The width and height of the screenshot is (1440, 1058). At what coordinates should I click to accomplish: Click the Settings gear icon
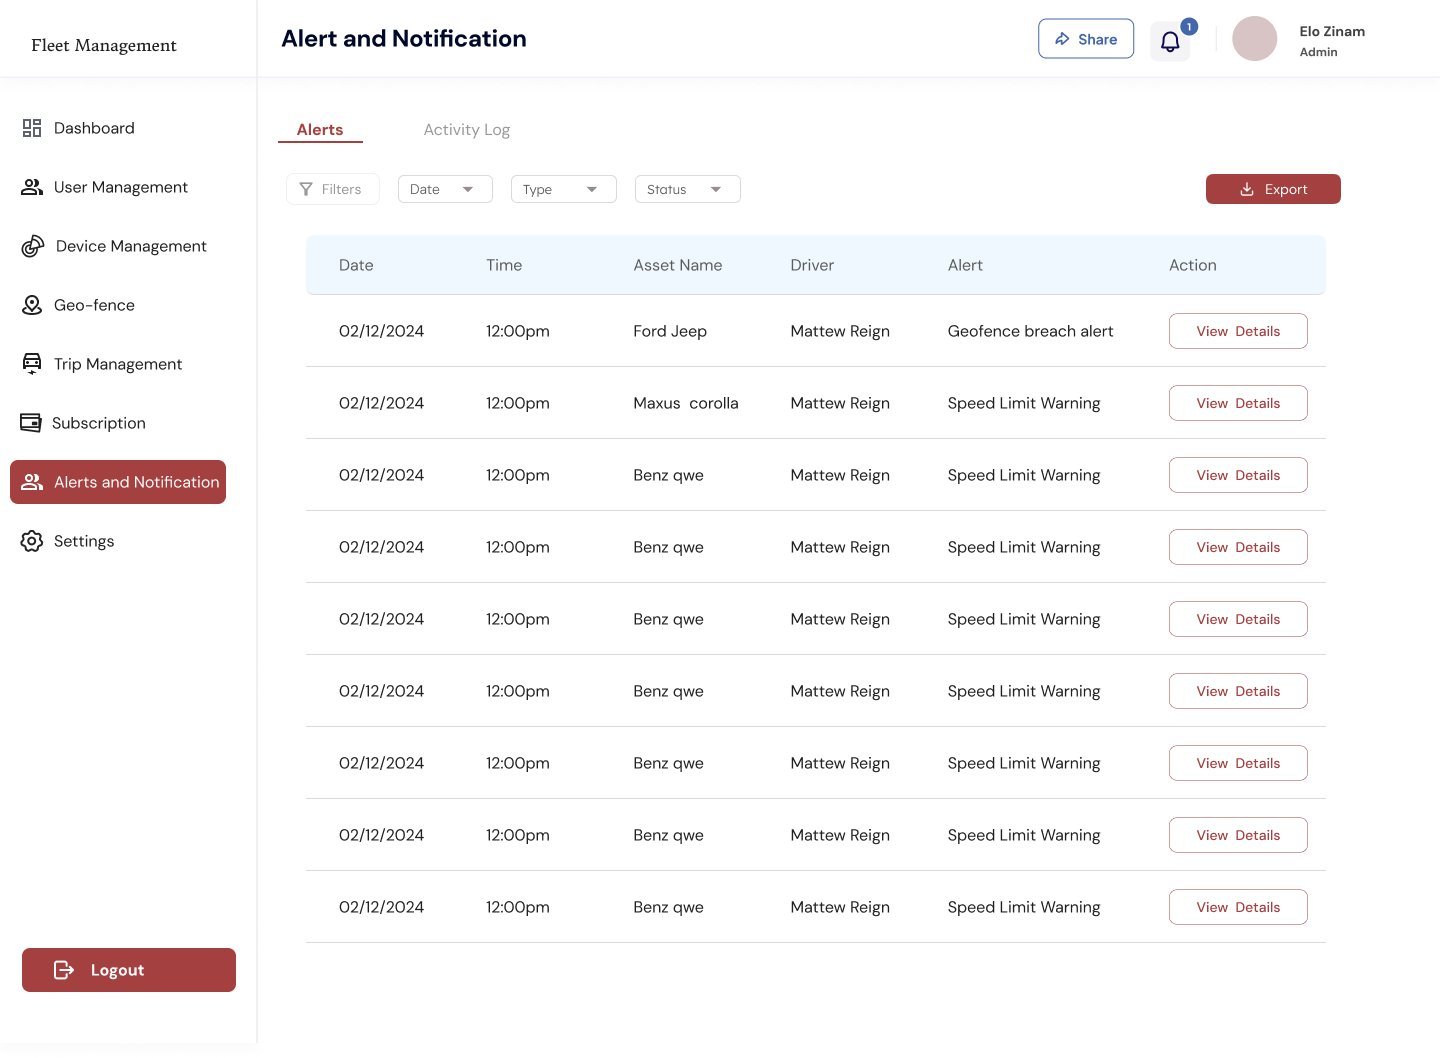coord(32,541)
